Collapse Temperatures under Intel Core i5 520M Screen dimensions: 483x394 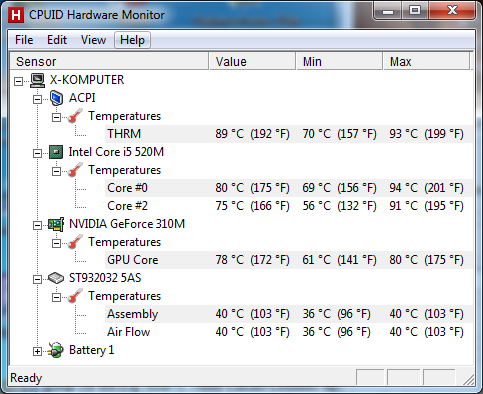[57, 171]
